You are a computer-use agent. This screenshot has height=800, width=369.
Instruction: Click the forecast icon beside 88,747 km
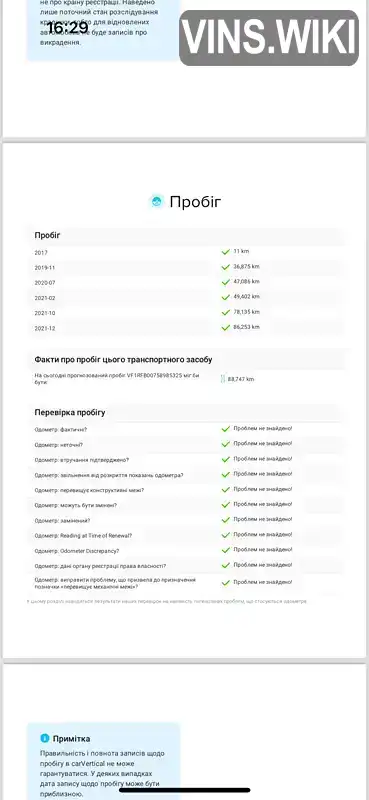point(223,379)
